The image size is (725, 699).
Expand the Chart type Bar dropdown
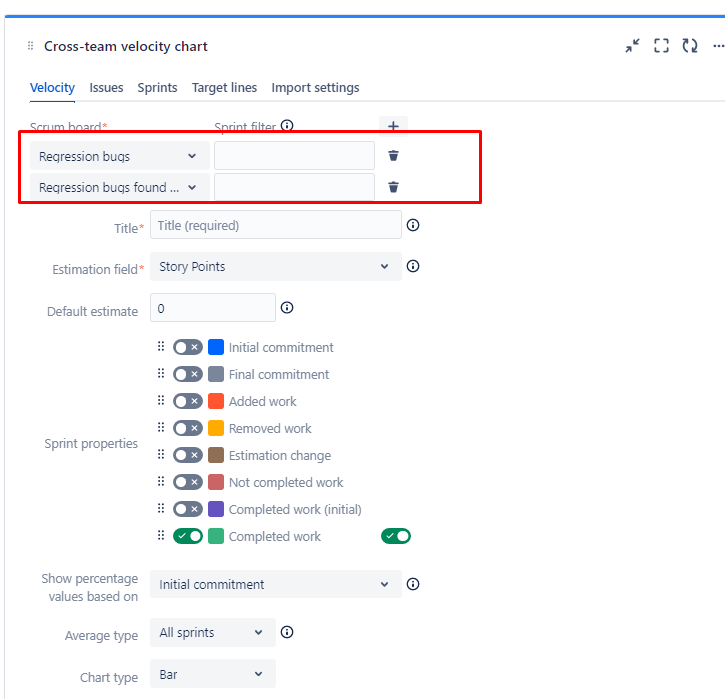click(212, 675)
